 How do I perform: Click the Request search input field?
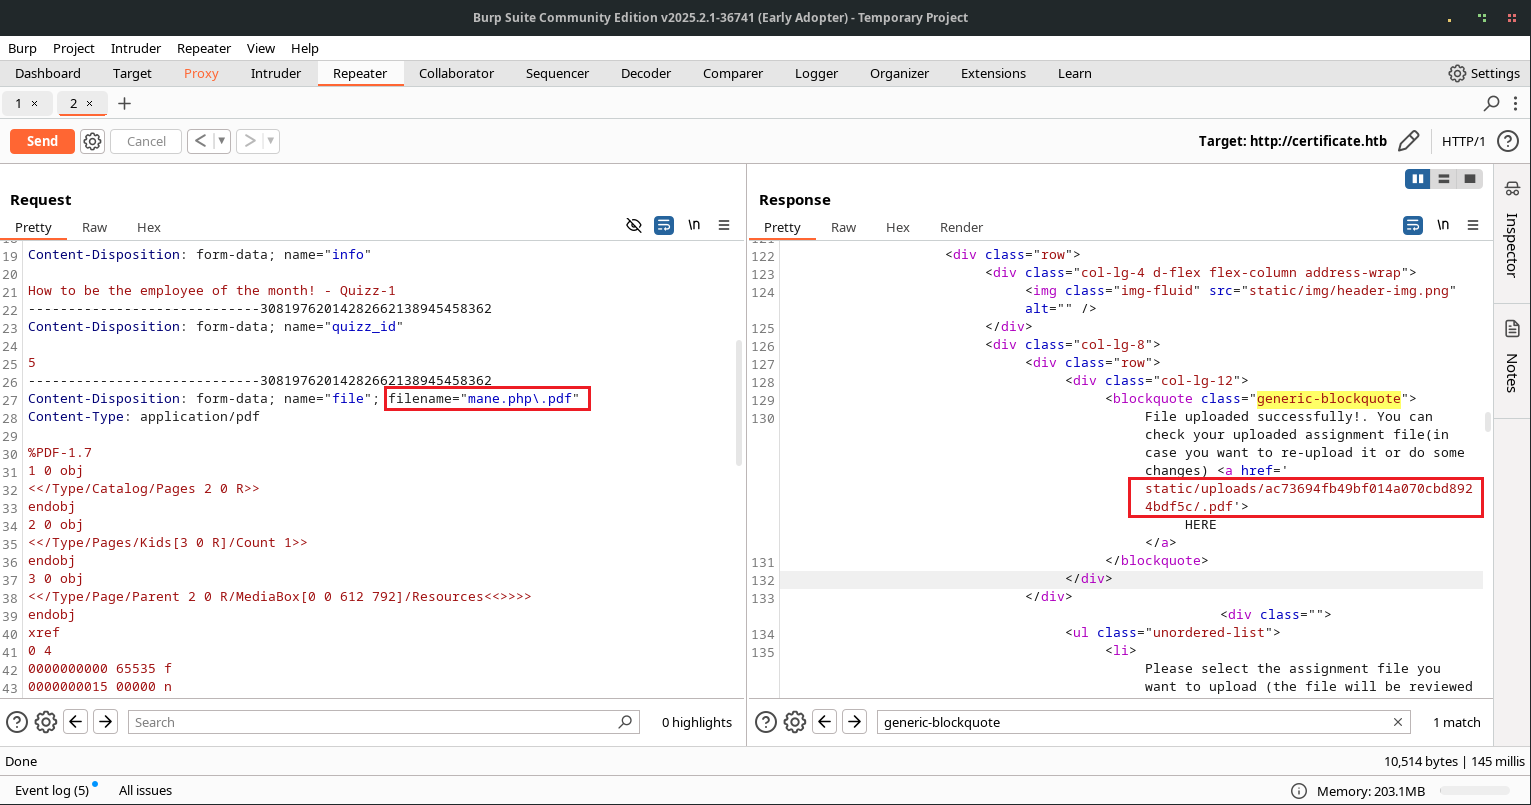(x=383, y=722)
